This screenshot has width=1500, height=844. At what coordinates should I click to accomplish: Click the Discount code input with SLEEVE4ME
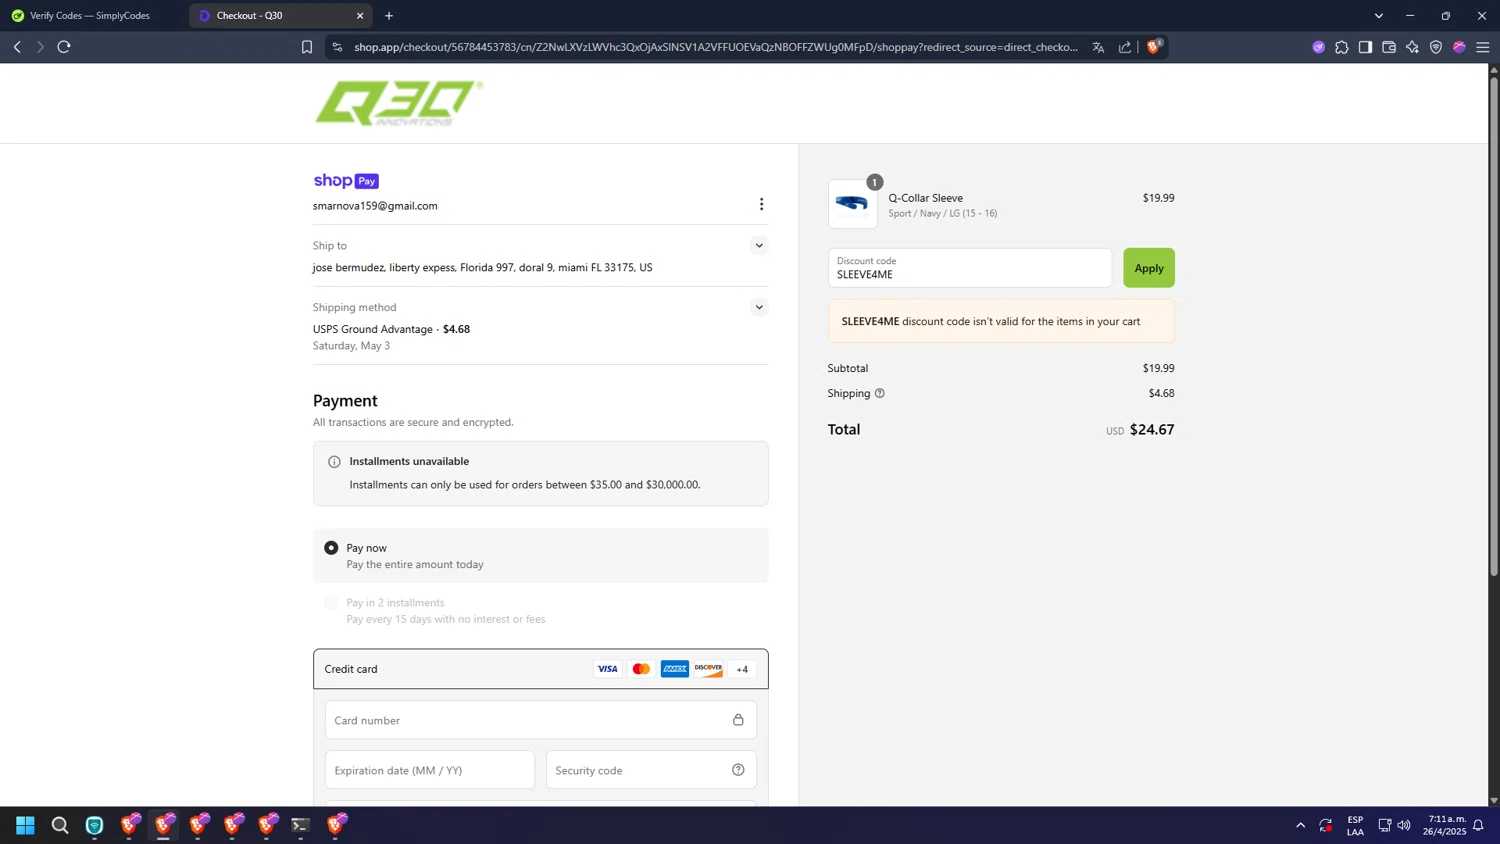click(969, 268)
